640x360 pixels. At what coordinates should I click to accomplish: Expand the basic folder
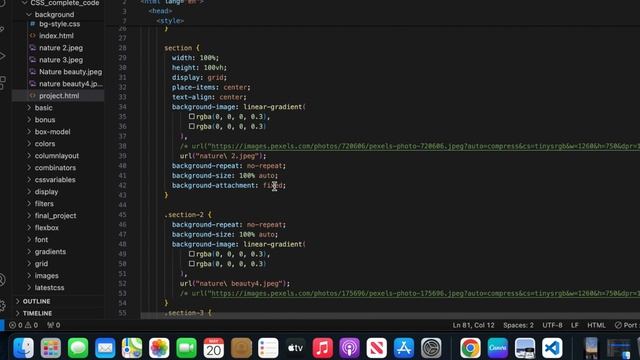pyautogui.click(x=43, y=108)
